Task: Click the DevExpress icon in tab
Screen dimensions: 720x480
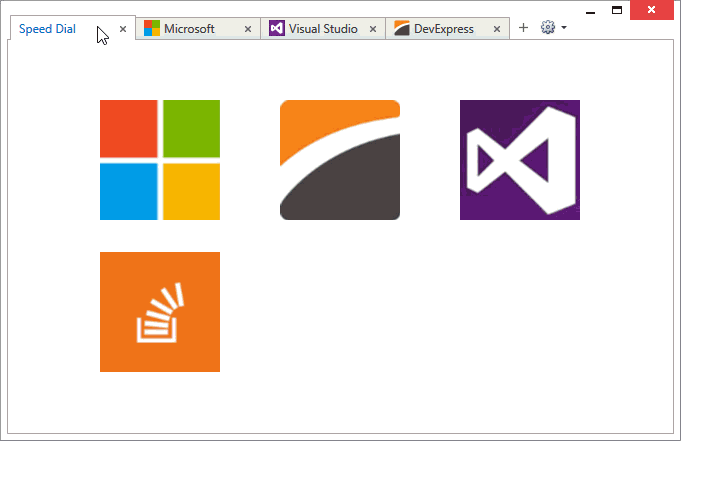Action: (x=401, y=28)
